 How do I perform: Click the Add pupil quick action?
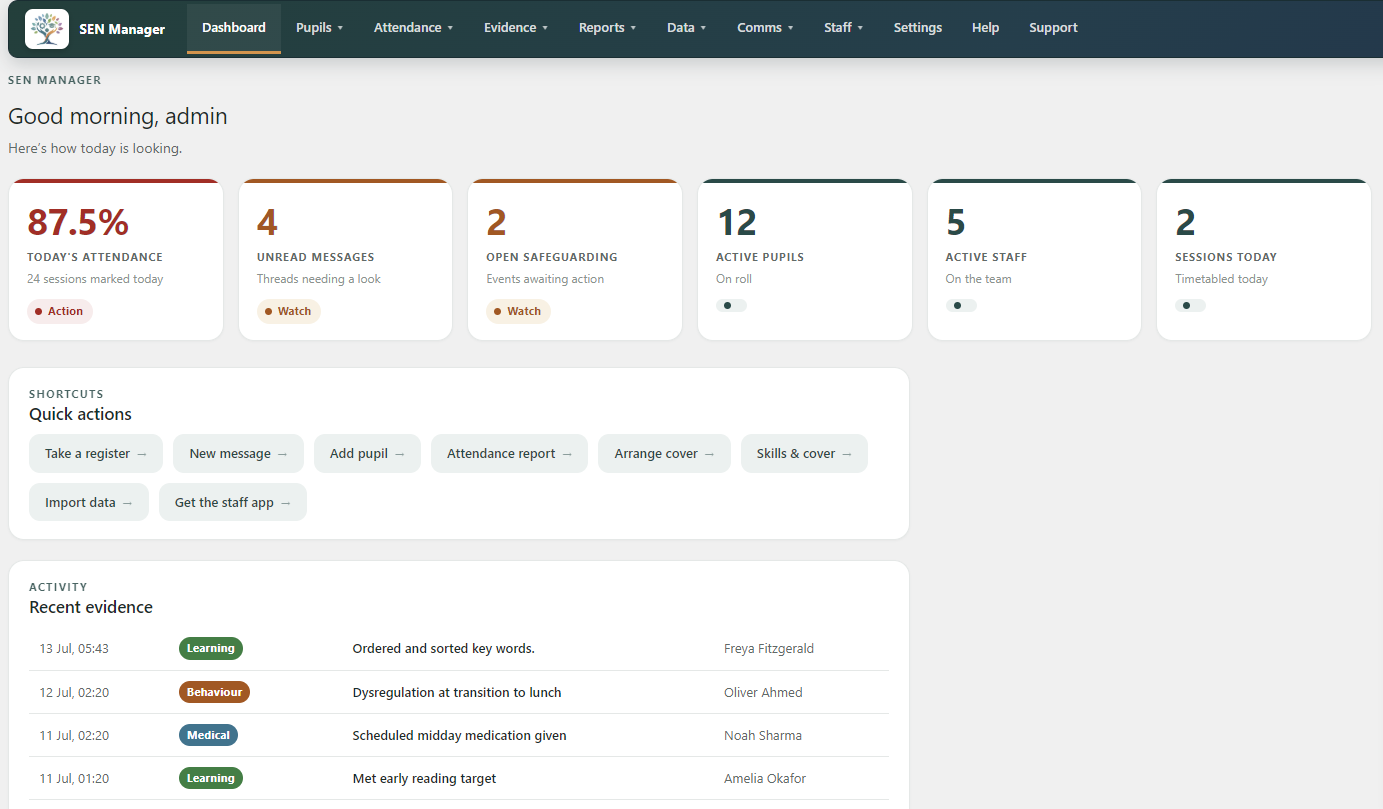click(x=367, y=453)
